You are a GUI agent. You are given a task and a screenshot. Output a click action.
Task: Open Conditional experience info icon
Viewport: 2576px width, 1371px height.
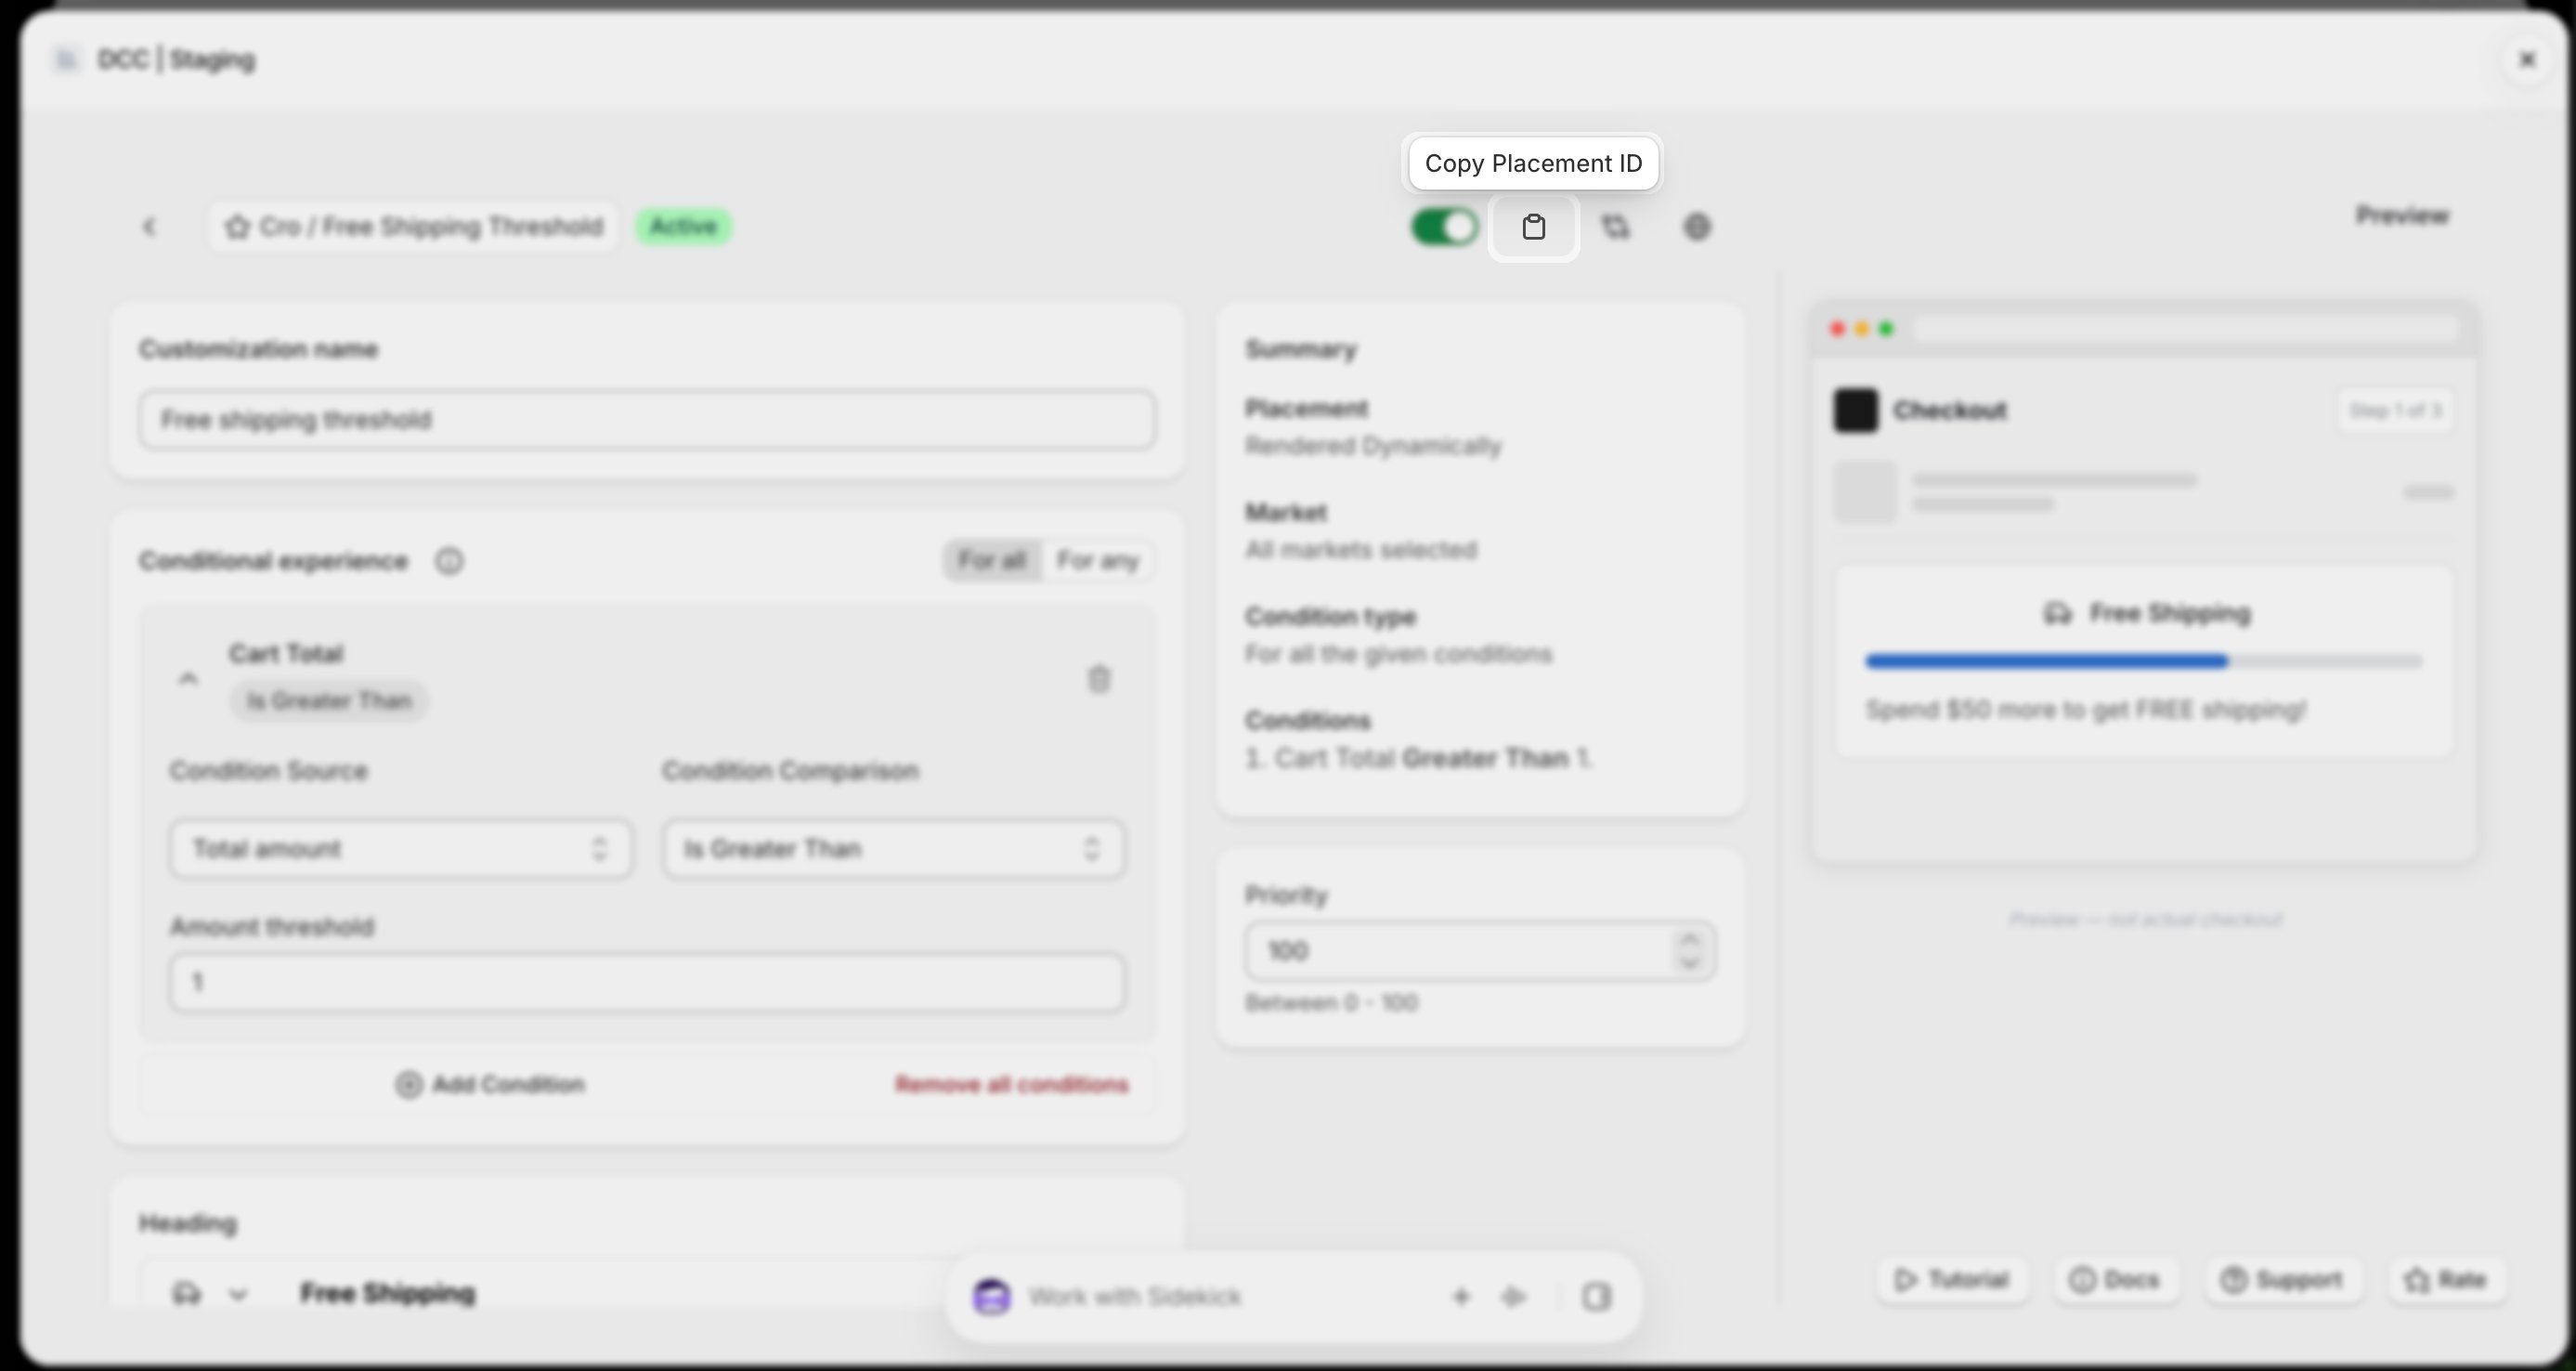pyautogui.click(x=449, y=561)
